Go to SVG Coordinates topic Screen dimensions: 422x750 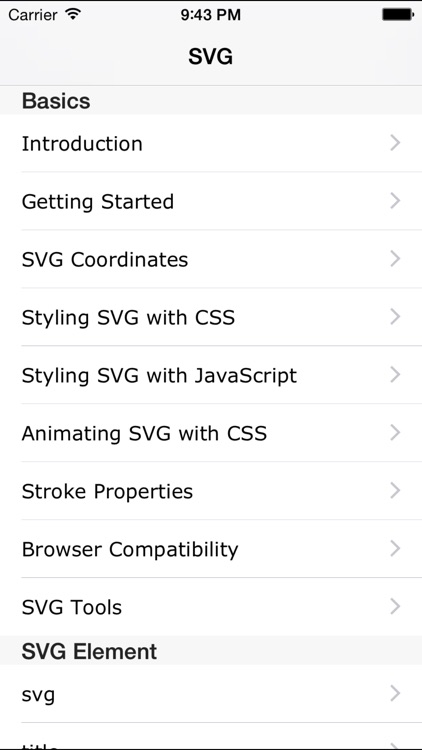coord(211,259)
